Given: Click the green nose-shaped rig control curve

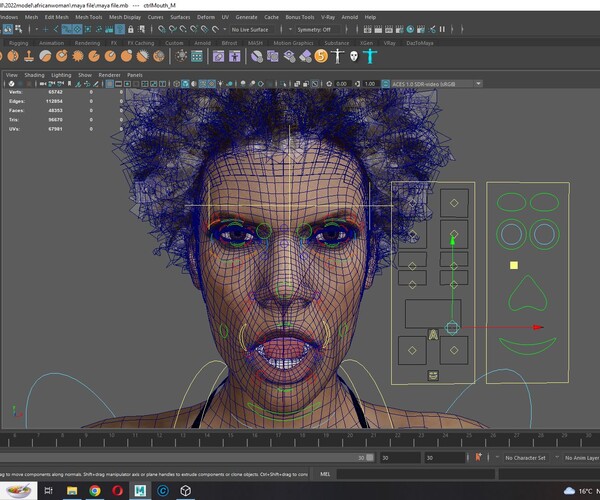Looking at the screenshot, I should coord(527,293).
